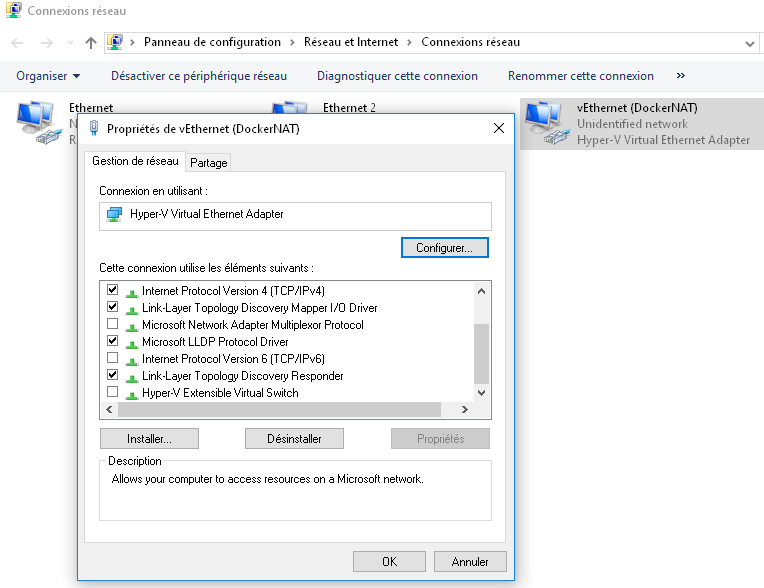Select the vEthernet (DockerNAT) adapter icon
Screen dimensions: 764x588
tap(547, 123)
